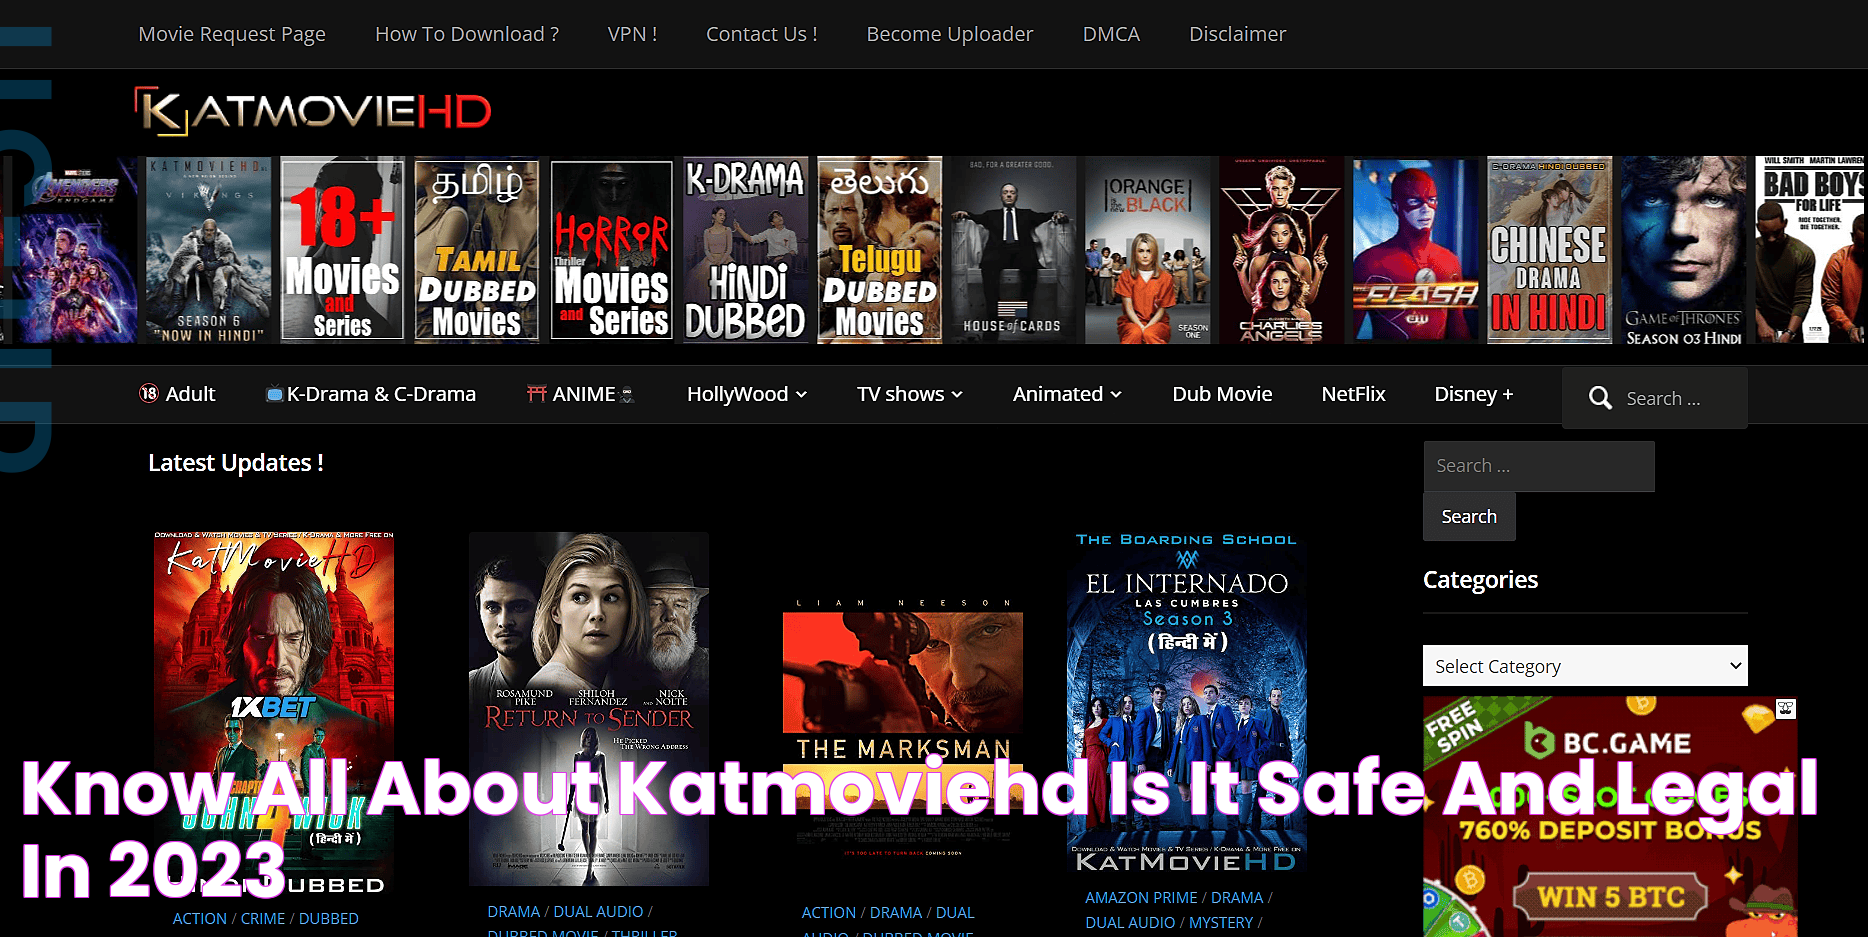The height and width of the screenshot is (937, 1868).
Task: Open the DMCA link
Action: point(1111,34)
